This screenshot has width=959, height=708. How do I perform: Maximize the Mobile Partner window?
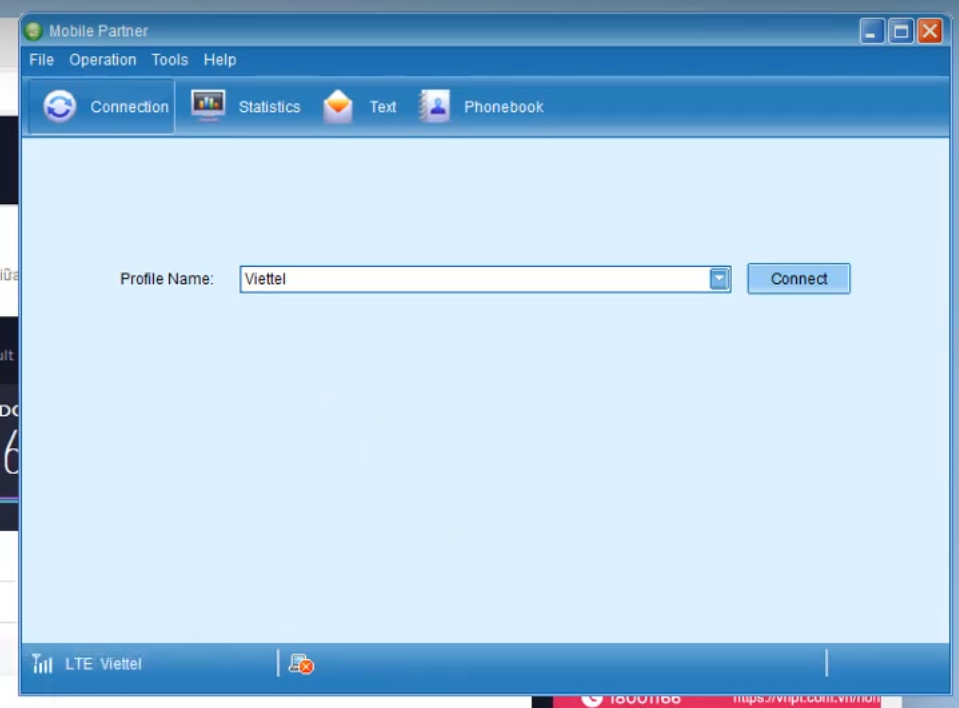pyautogui.click(x=900, y=31)
